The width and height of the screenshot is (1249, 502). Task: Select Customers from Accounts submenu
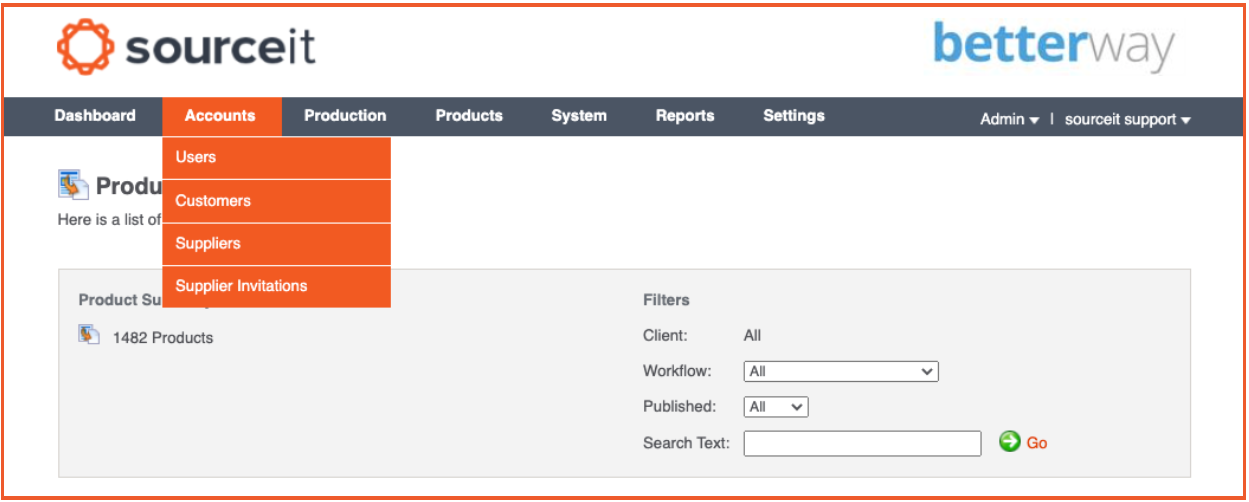[276, 201]
